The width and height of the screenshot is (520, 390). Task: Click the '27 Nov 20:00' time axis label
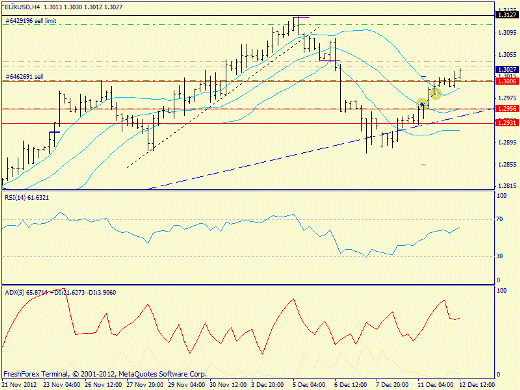click(145, 384)
